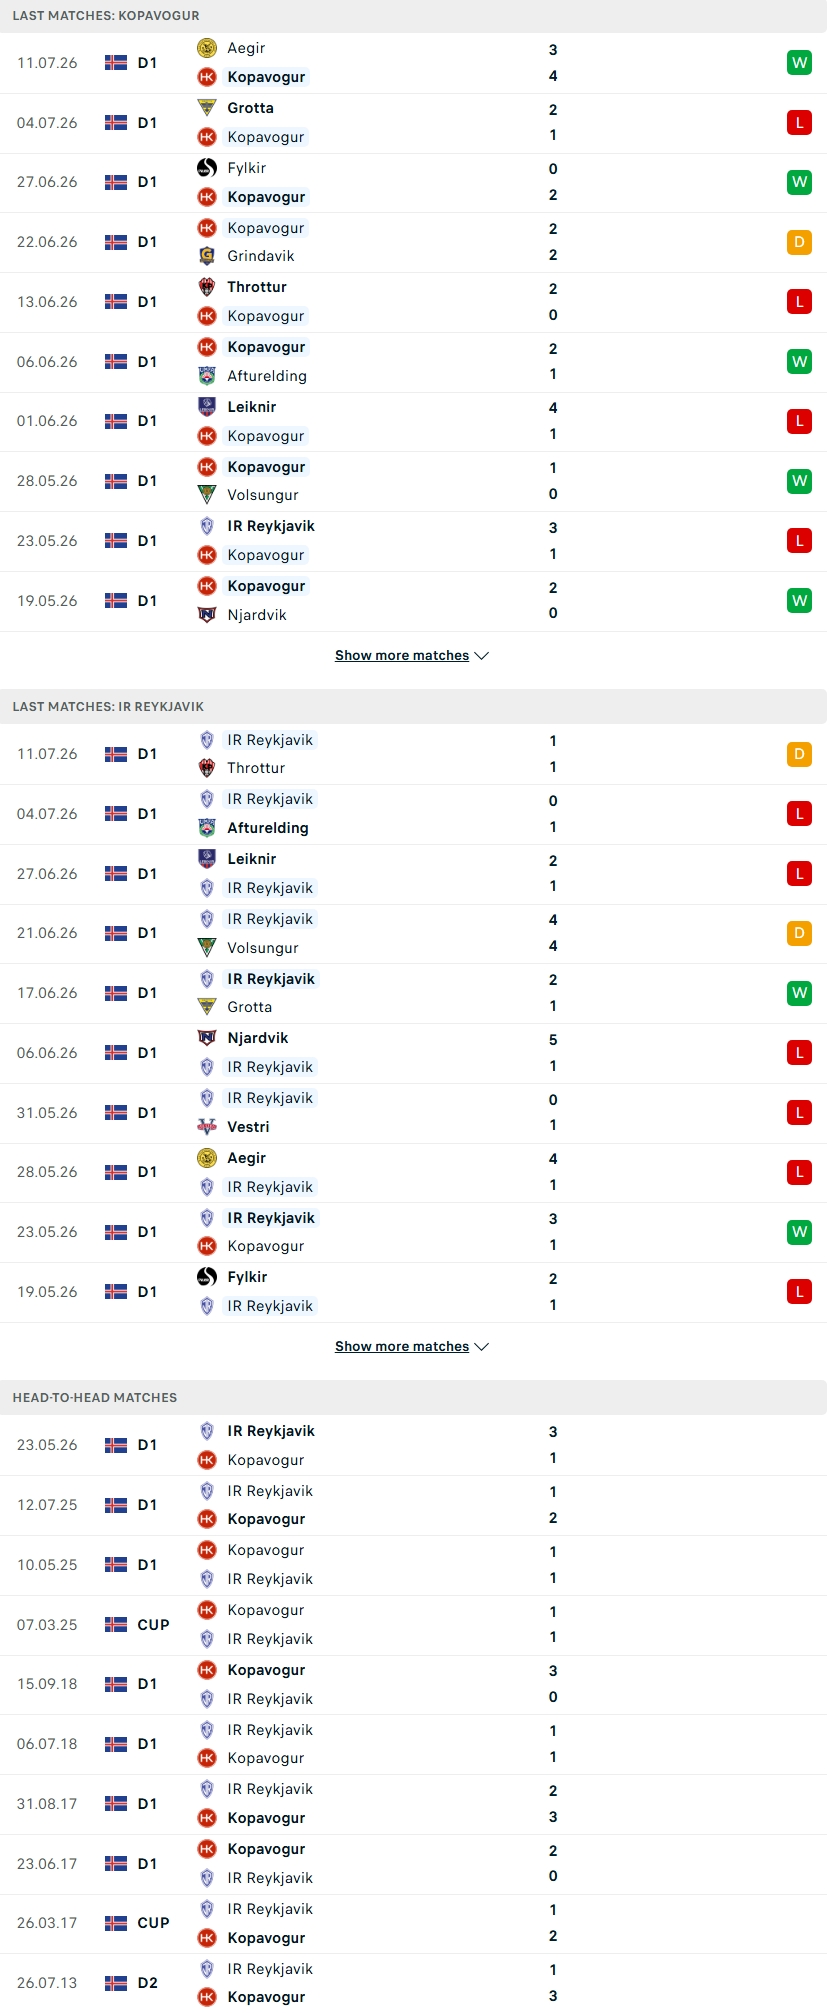
Task: Click the green W badge for Aegir vs Kopavogur
Action: [x=799, y=63]
